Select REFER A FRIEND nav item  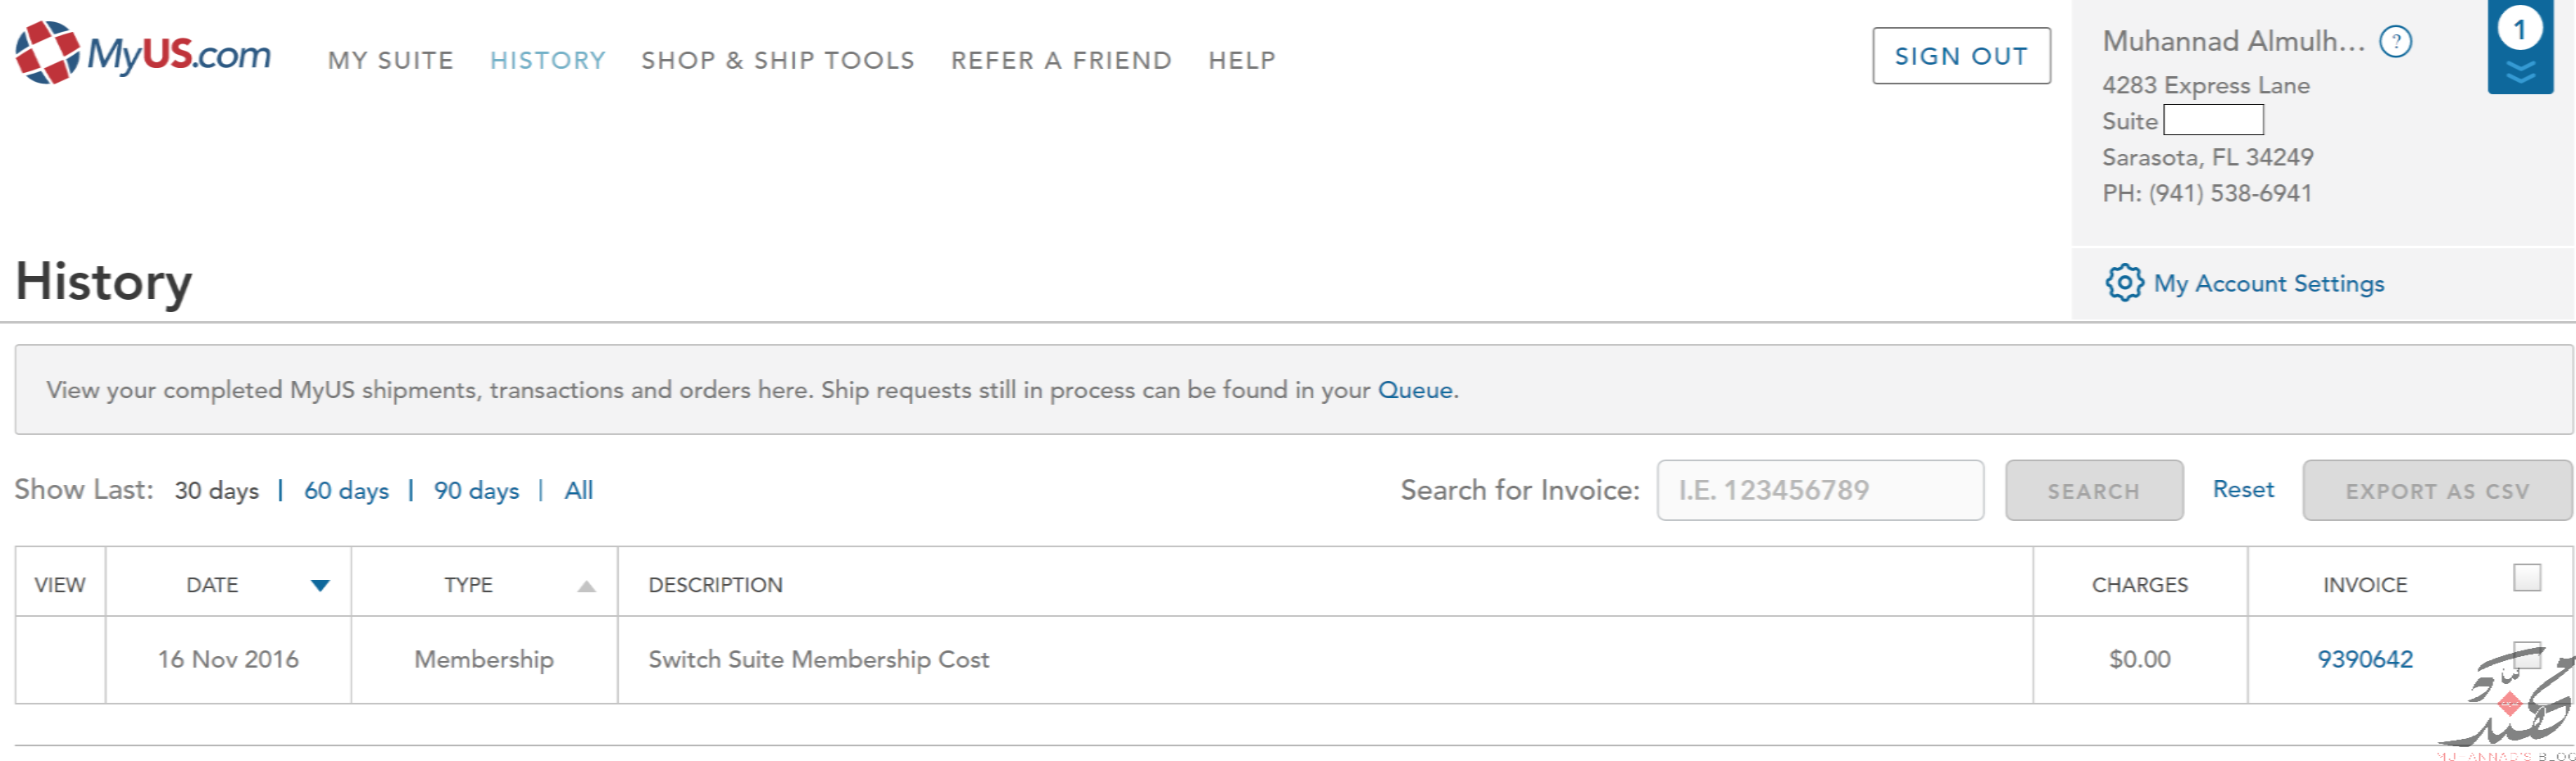tap(1061, 61)
